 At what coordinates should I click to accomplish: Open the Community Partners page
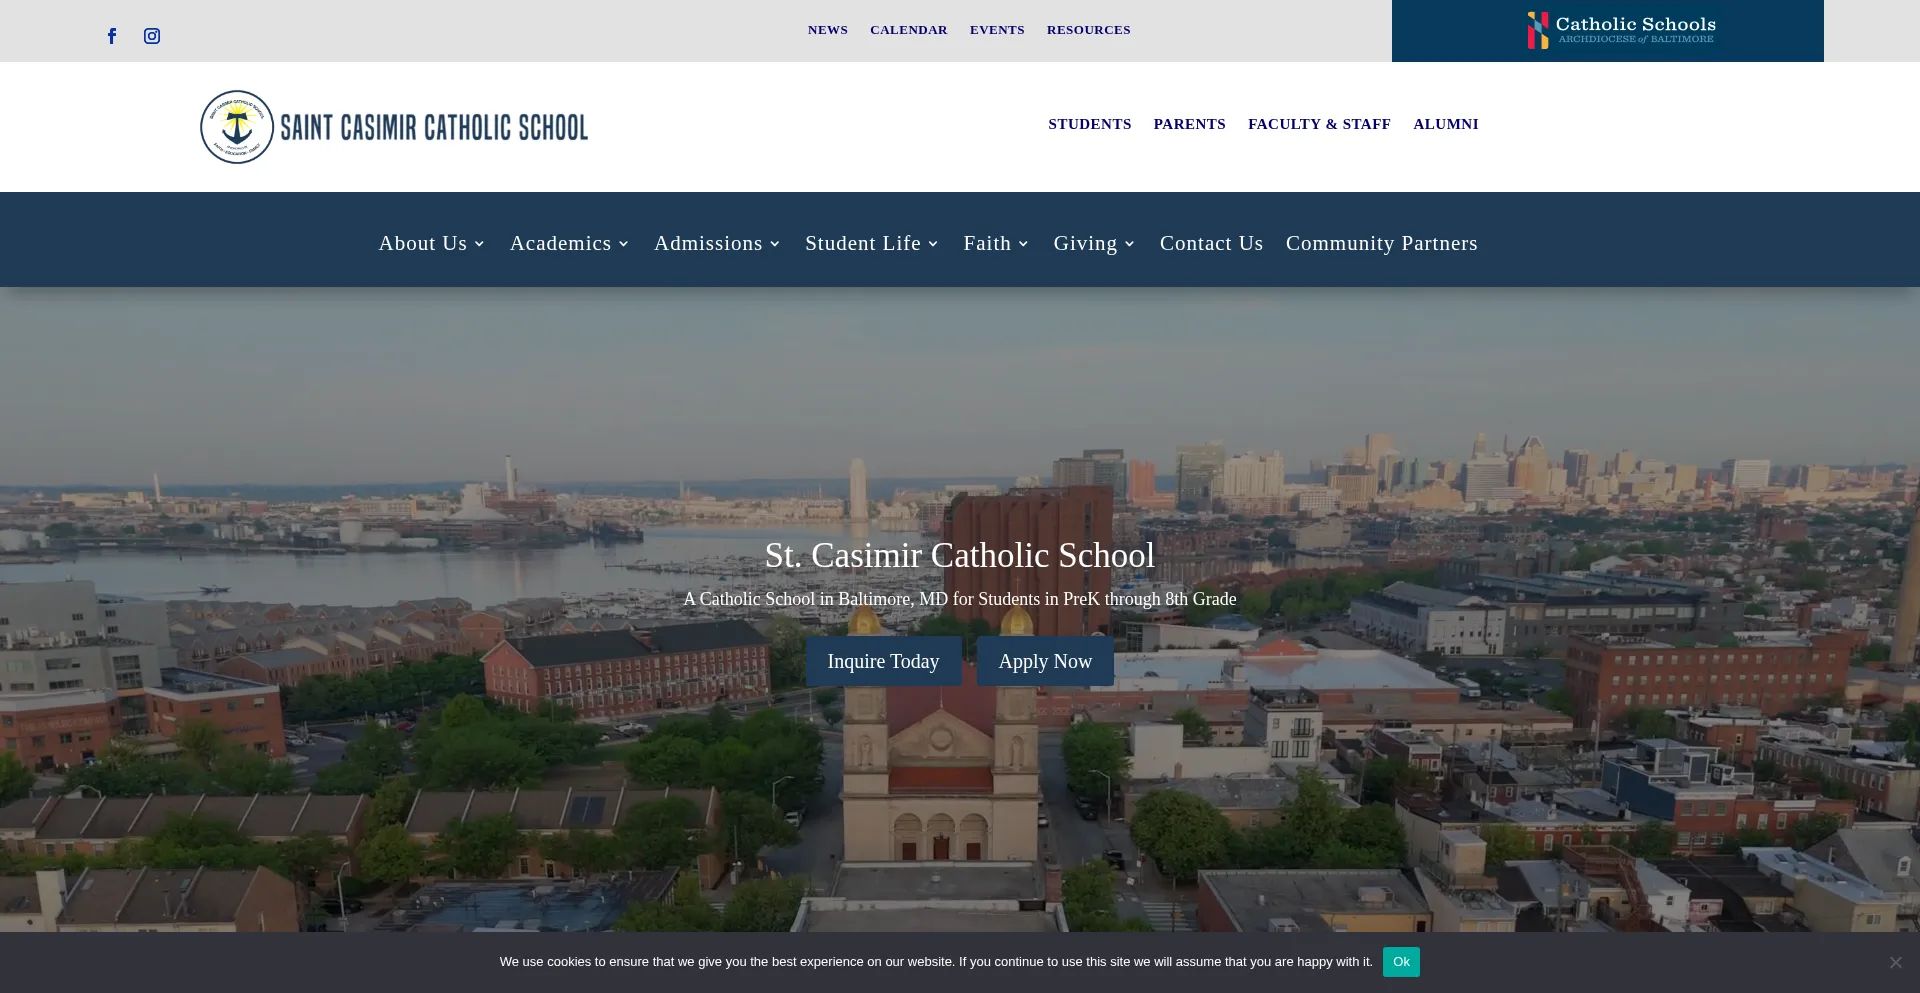coord(1381,243)
